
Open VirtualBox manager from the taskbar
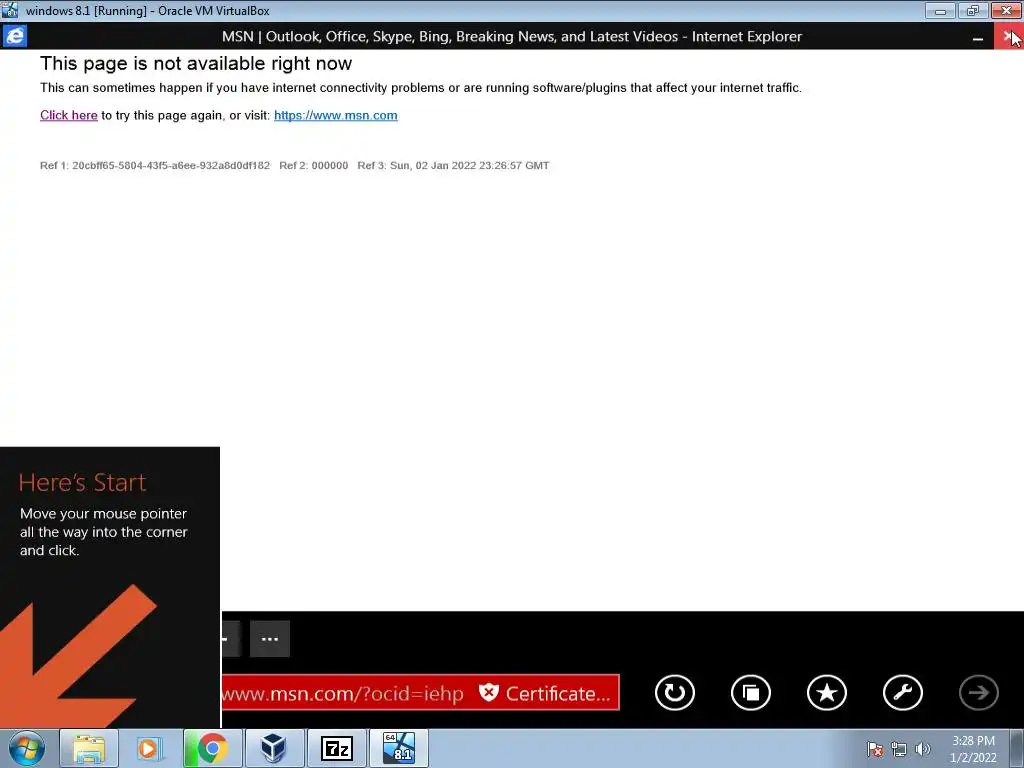tap(274, 748)
